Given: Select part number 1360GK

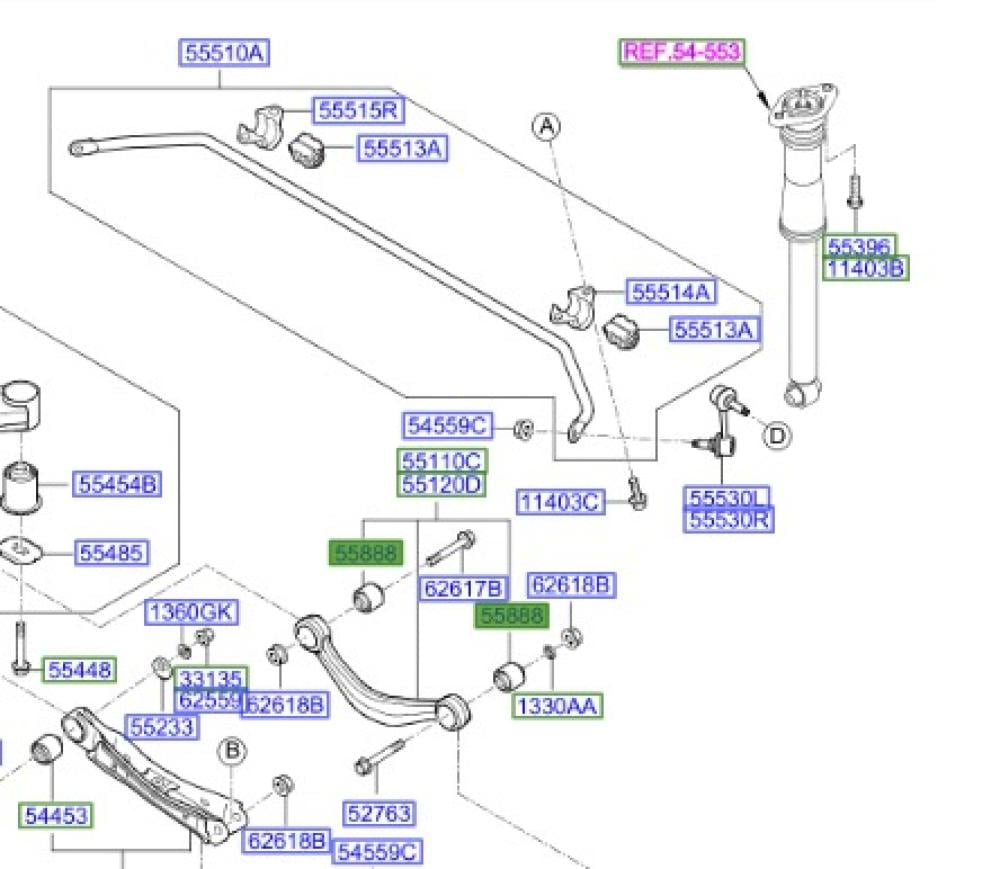Looking at the screenshot, I should (194, 613).
